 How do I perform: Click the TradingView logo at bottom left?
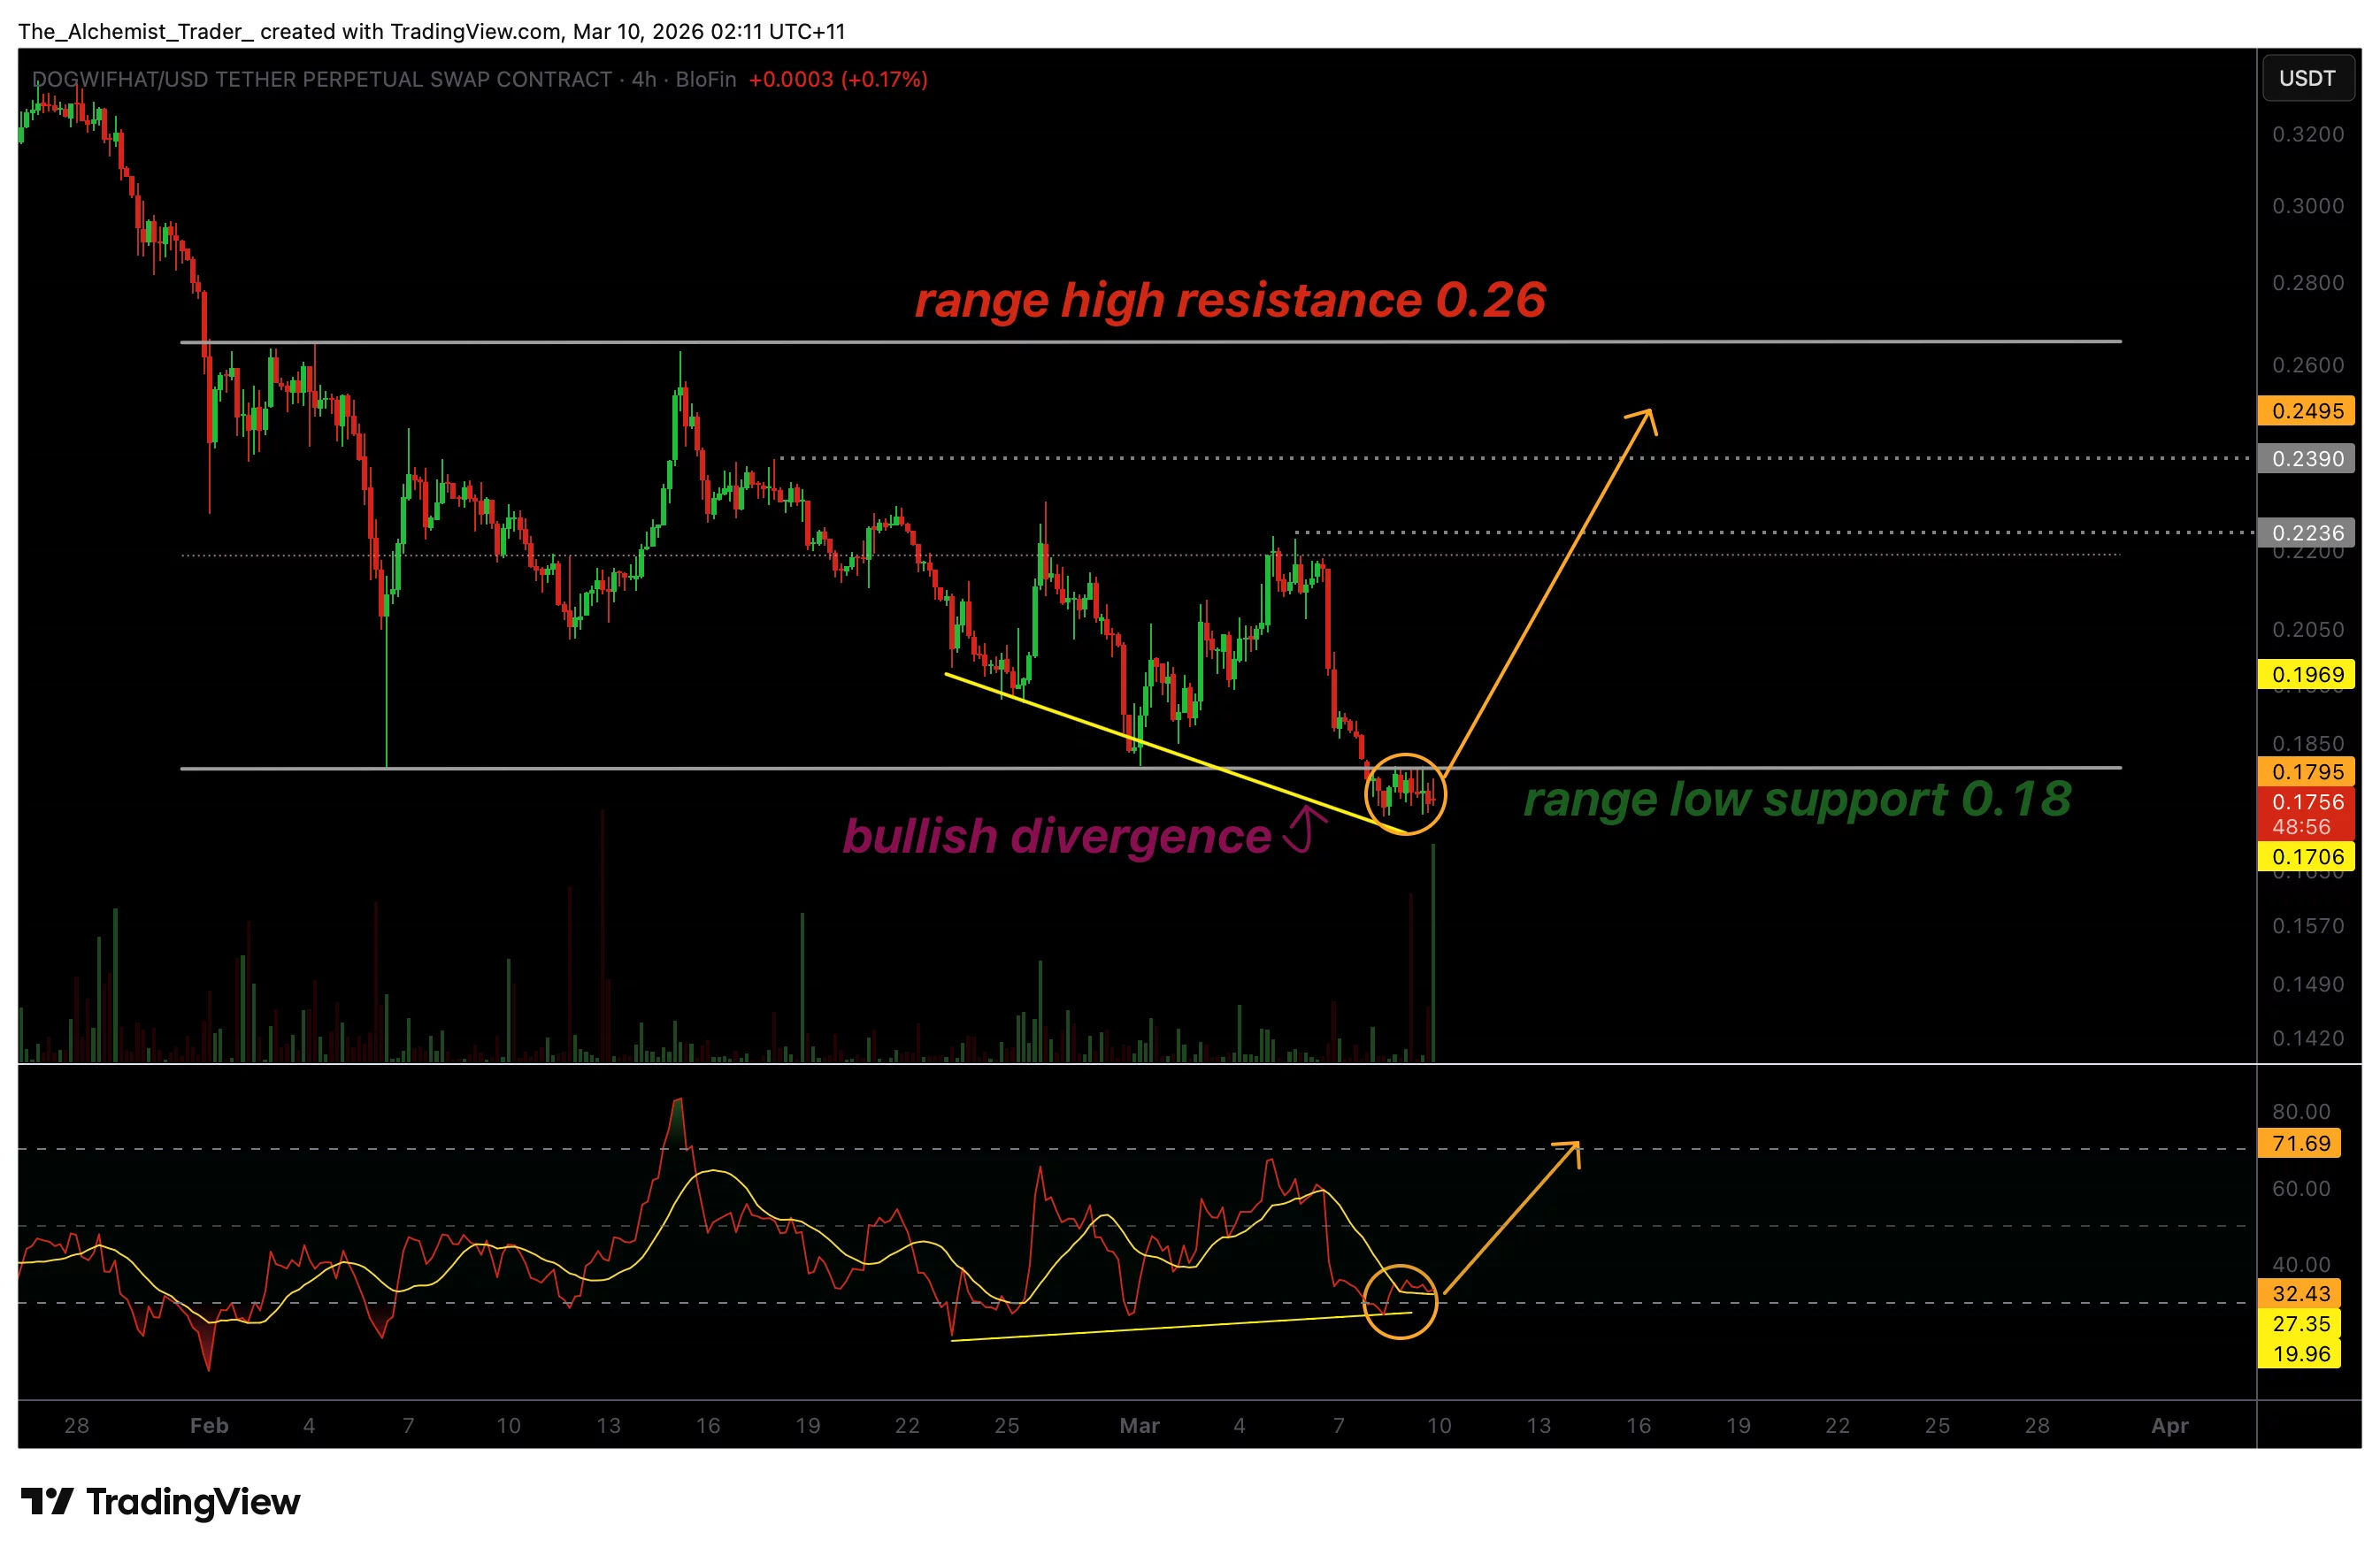(x=160, y=1501)
